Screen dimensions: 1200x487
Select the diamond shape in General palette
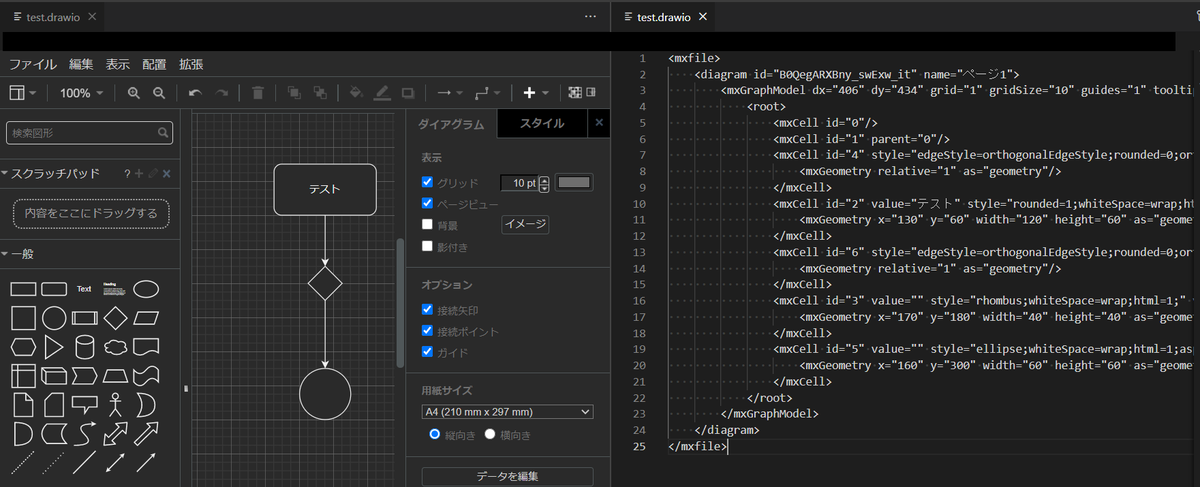(x=116, y=318)
